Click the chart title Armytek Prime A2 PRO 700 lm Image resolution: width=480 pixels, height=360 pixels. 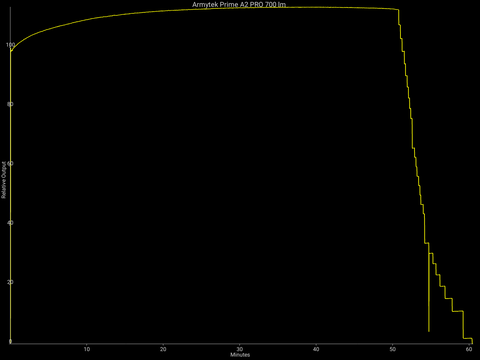pyautogui.click(x=239, y=5)
